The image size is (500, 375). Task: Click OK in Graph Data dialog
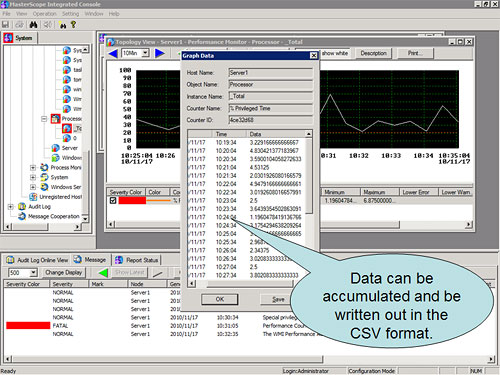coord(220,299)
